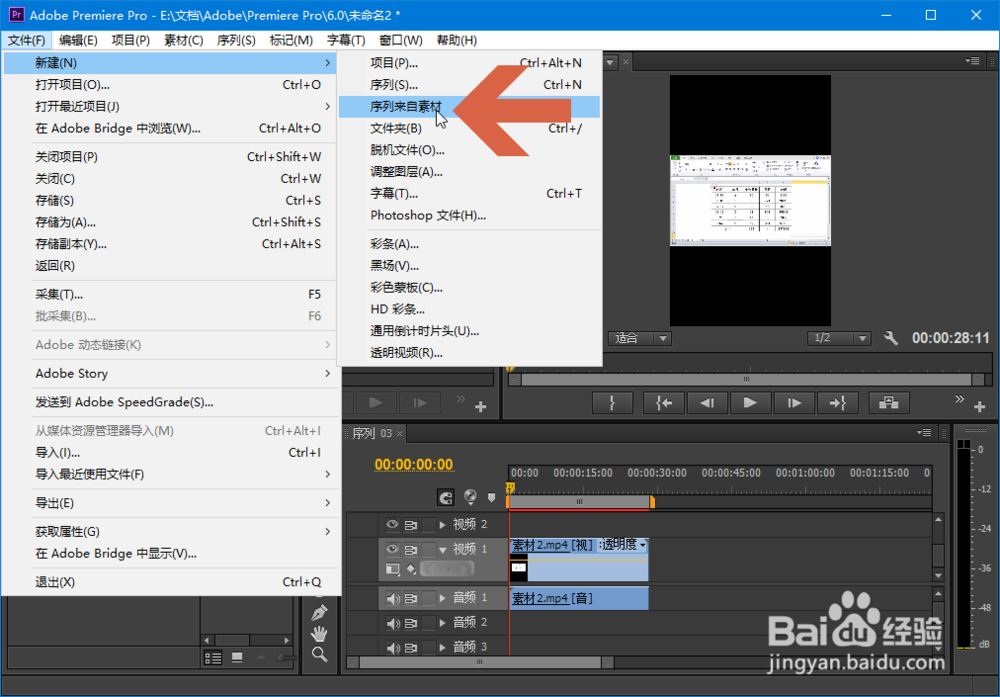Mute 音频 1 track speaker toggle
The width and height of the screenshot is (1000, 697).
coord(393,598)
